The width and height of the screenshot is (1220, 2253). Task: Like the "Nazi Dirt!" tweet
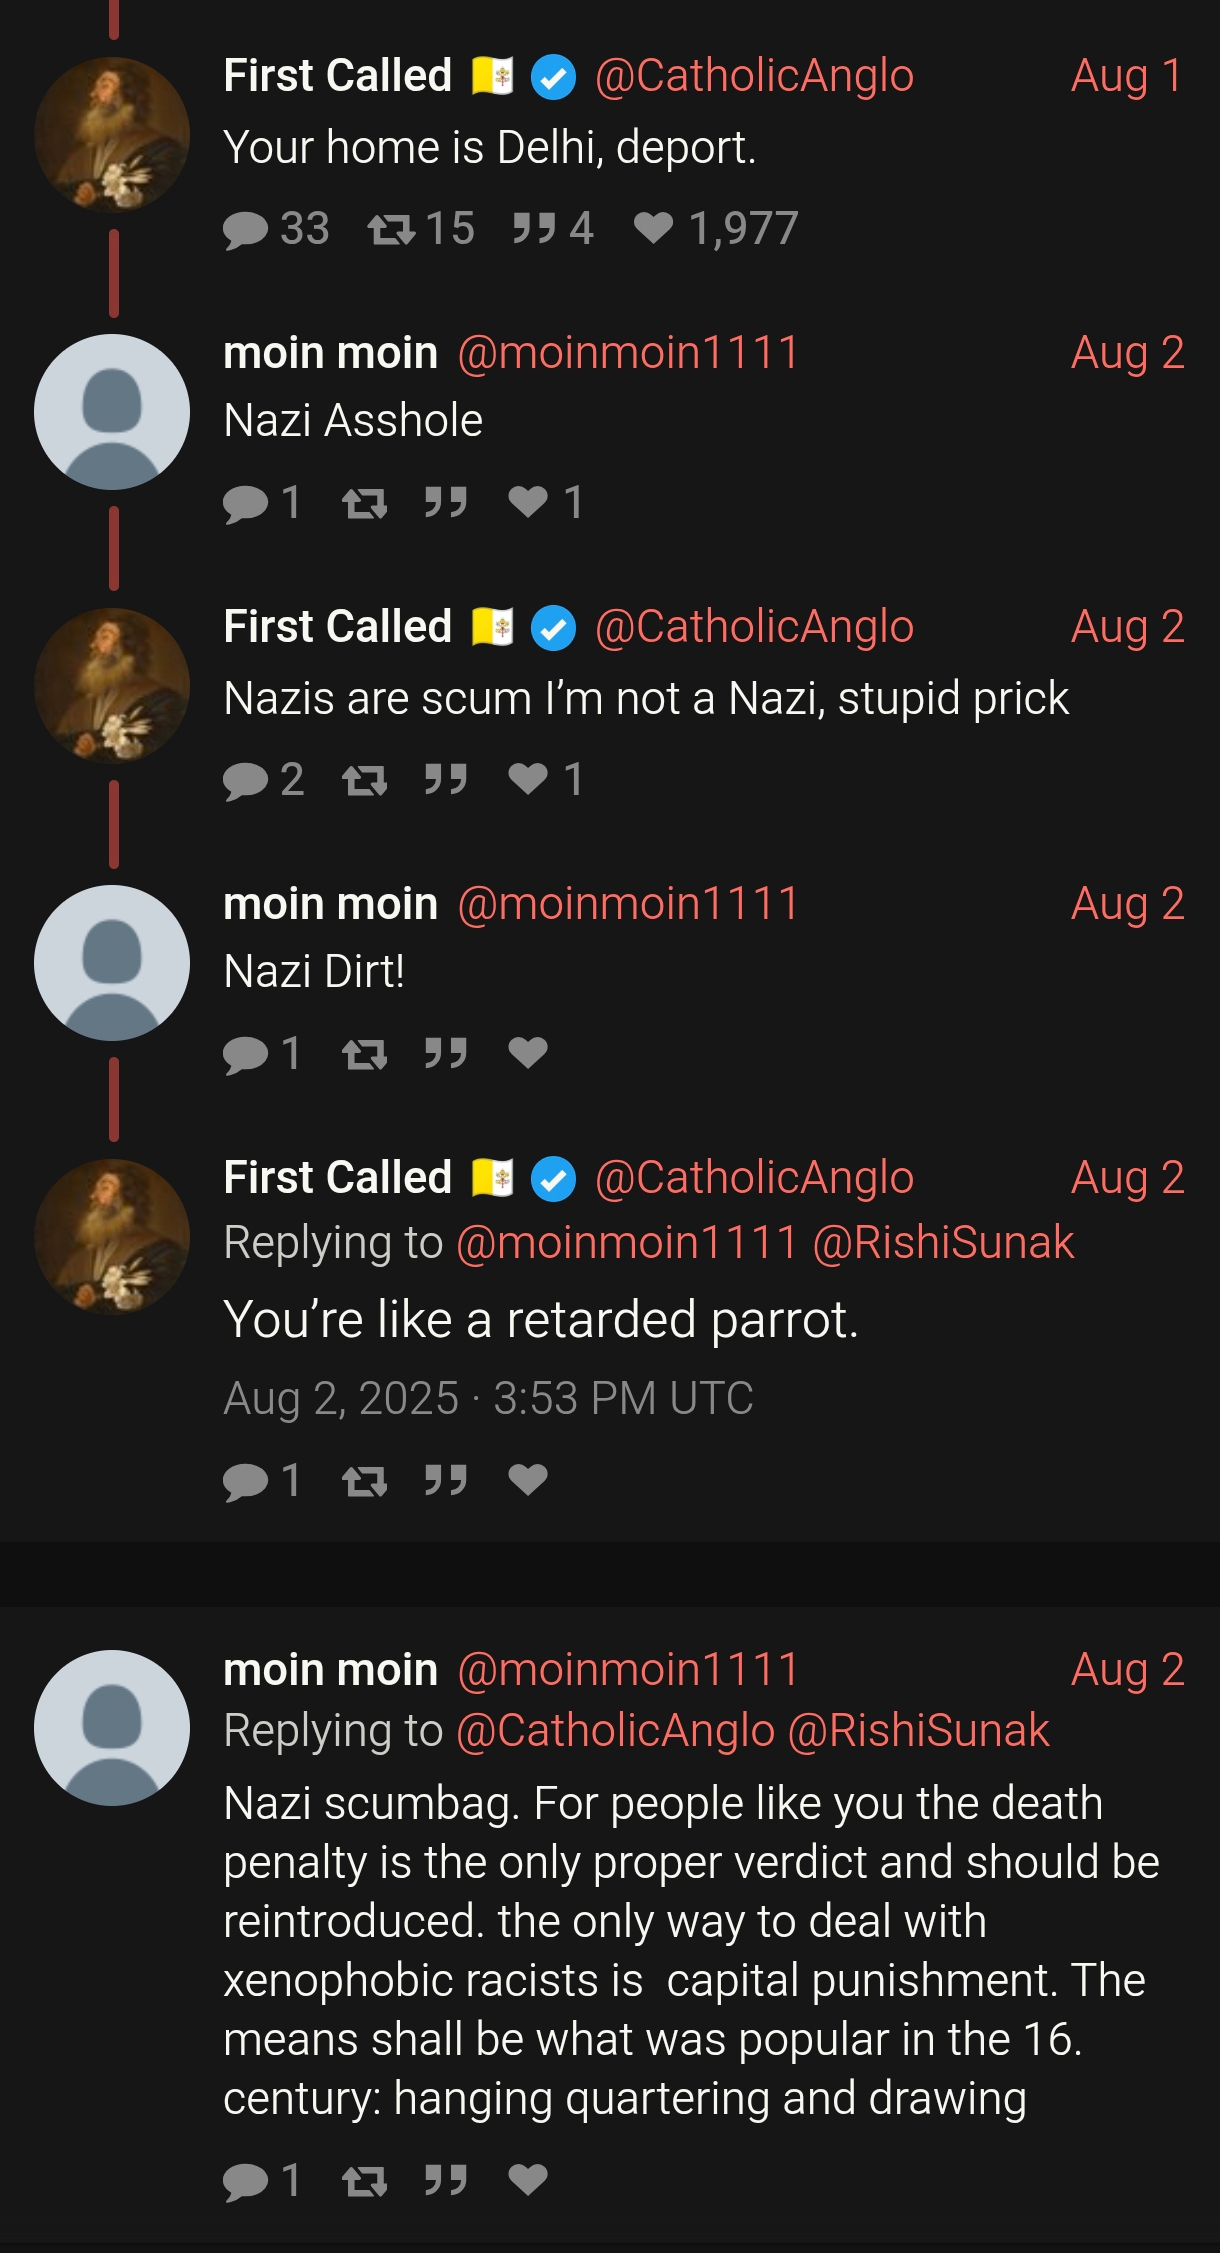(528, 1053)
